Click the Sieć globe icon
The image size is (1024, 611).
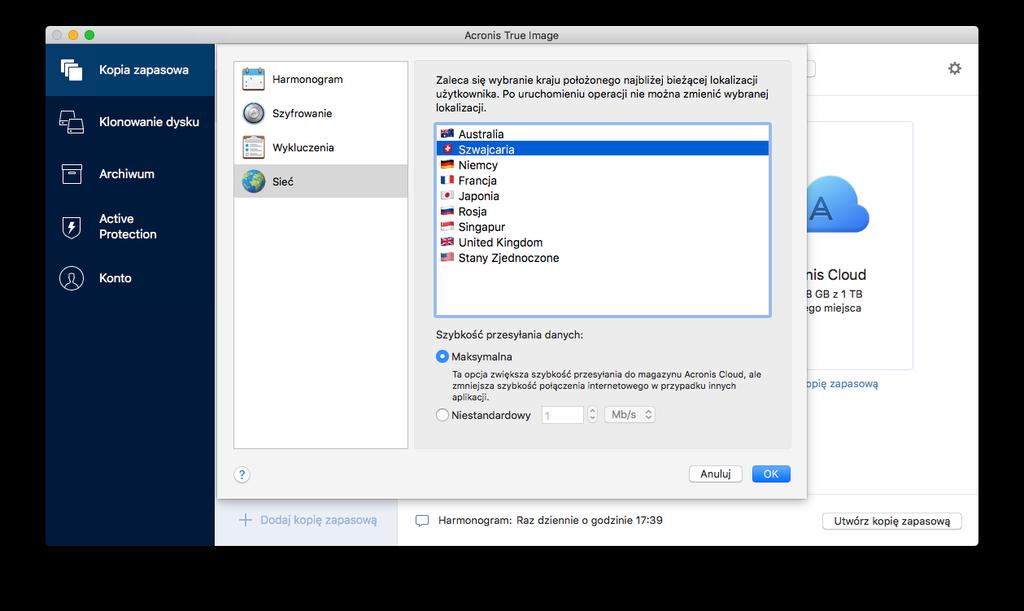click(253, 181)
